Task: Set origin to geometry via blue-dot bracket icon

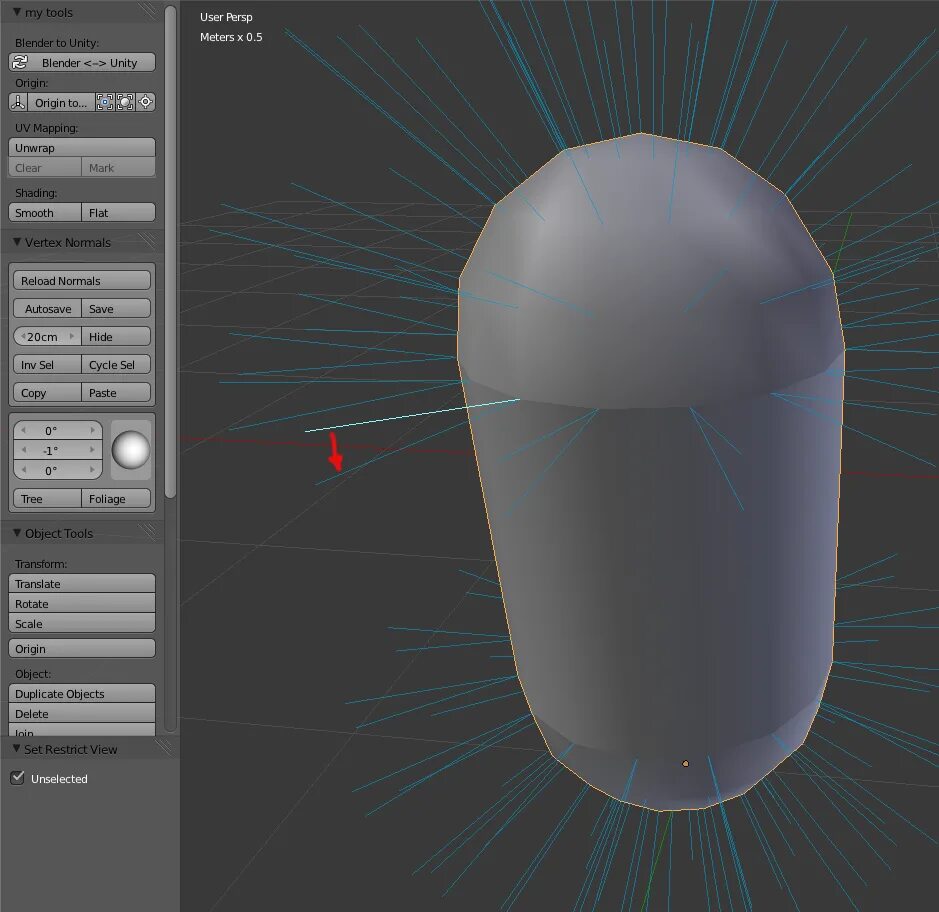Action: click(x=105, y=102)
